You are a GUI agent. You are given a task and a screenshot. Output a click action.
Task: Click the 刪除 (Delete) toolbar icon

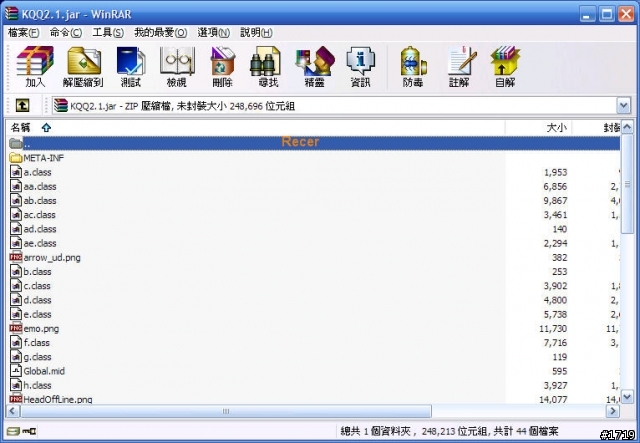[x=222, y=67]
